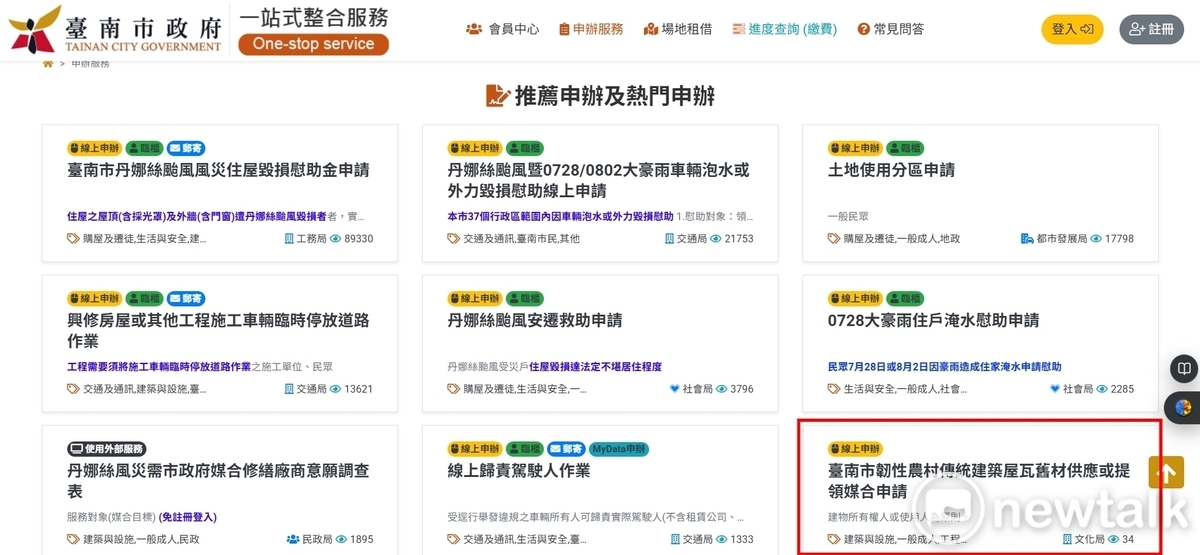
Task: Click 線上申辦 badge on 0728大豪雨住戶淹水 card
Action: 855,298
